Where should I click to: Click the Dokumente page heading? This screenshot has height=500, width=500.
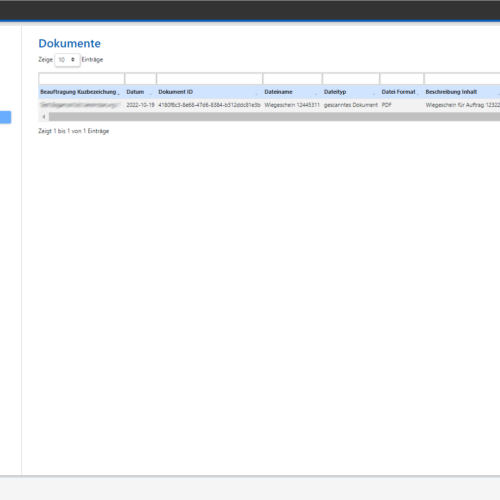(69, 43)
